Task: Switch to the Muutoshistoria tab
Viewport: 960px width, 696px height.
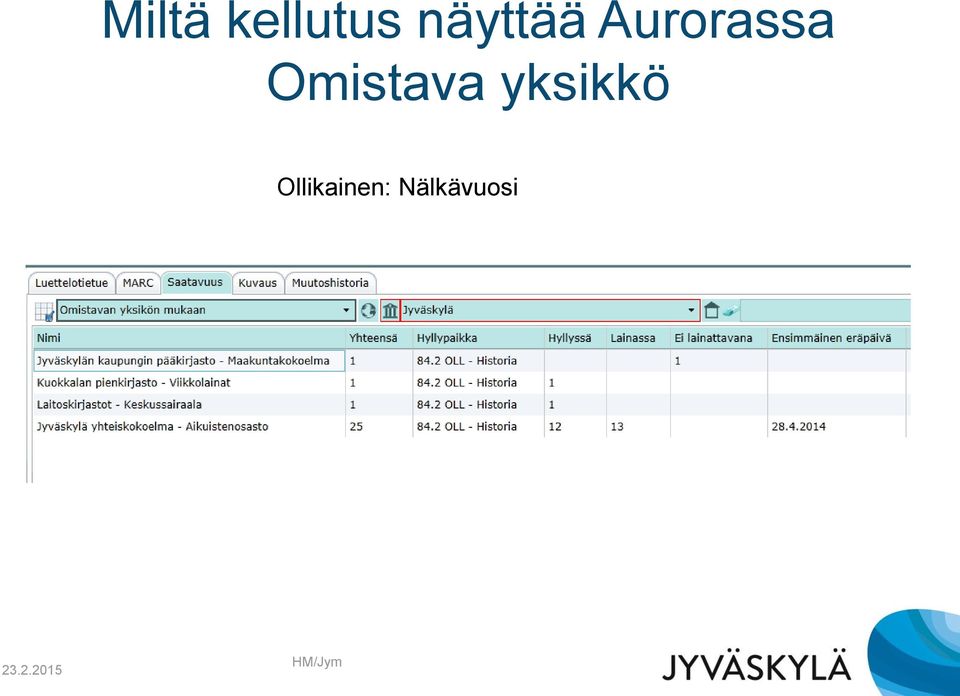Action: coord(330,283)
